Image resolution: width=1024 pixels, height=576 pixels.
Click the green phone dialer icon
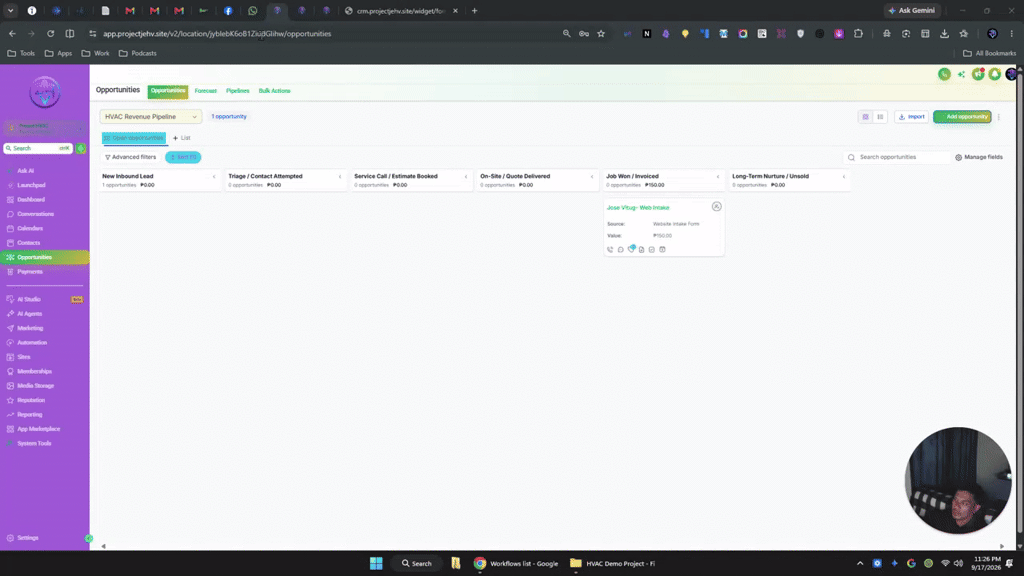[944, 74]
